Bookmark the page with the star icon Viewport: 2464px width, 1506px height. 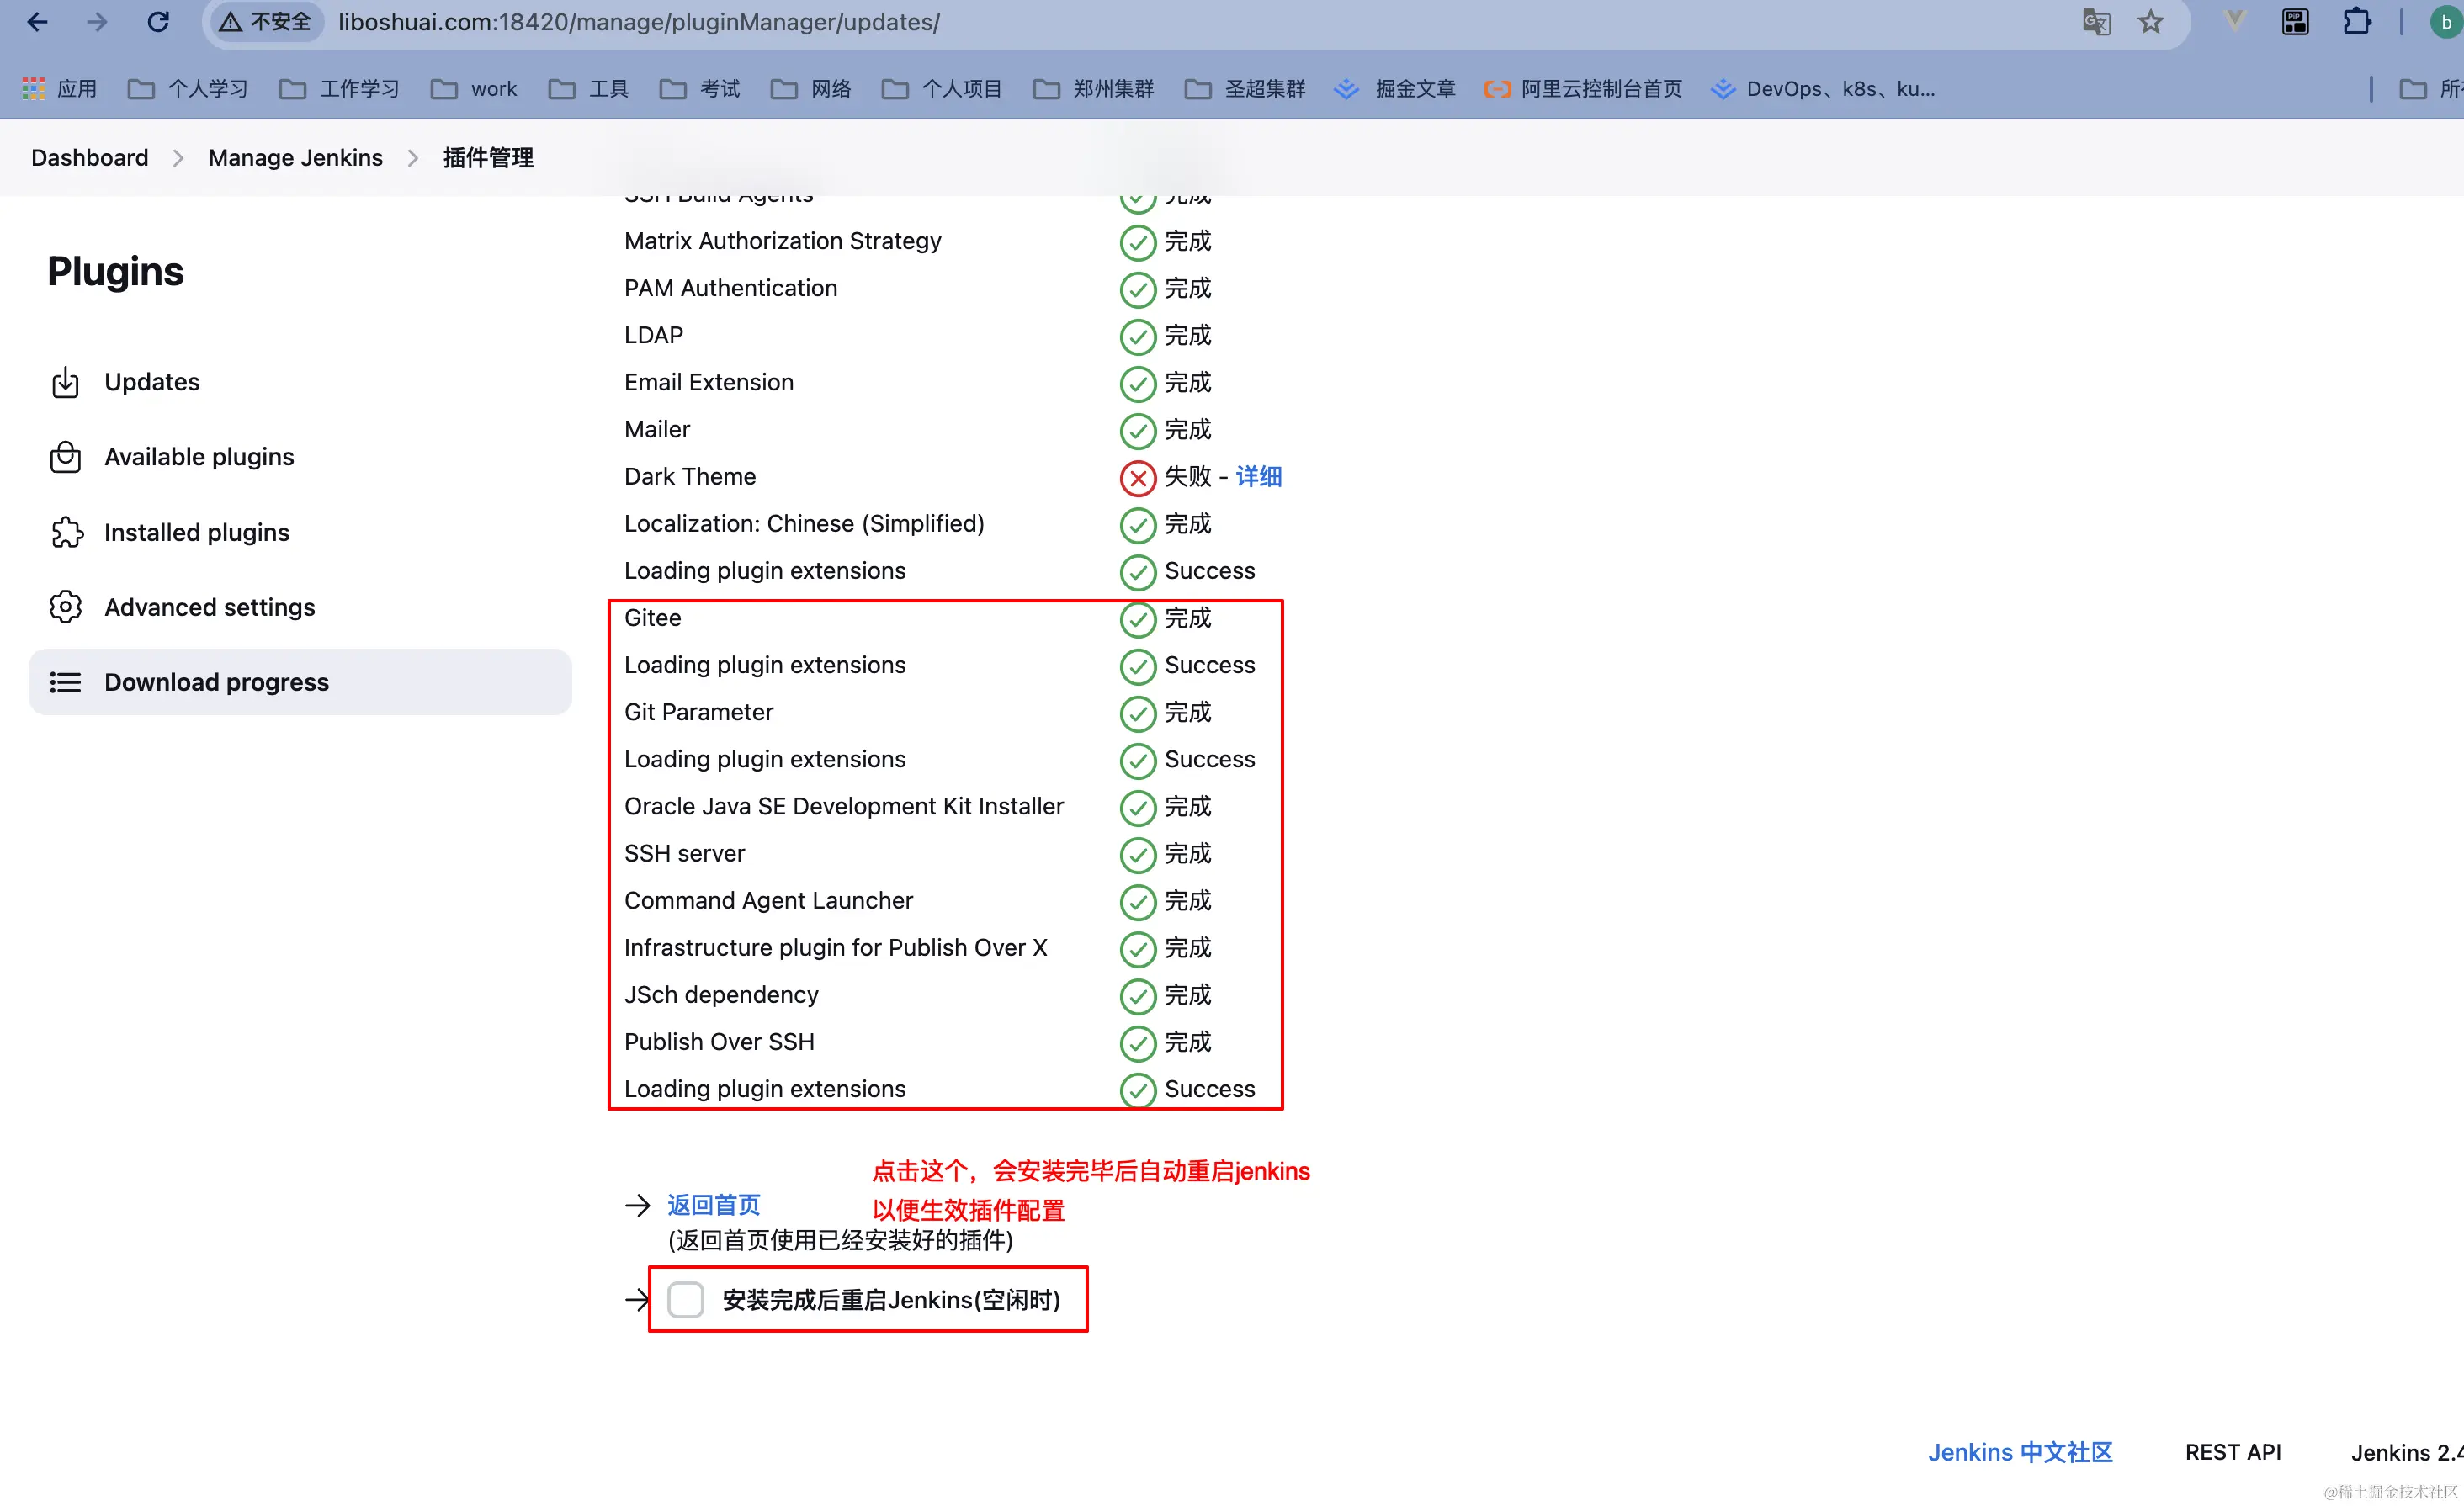(2150, 22)
